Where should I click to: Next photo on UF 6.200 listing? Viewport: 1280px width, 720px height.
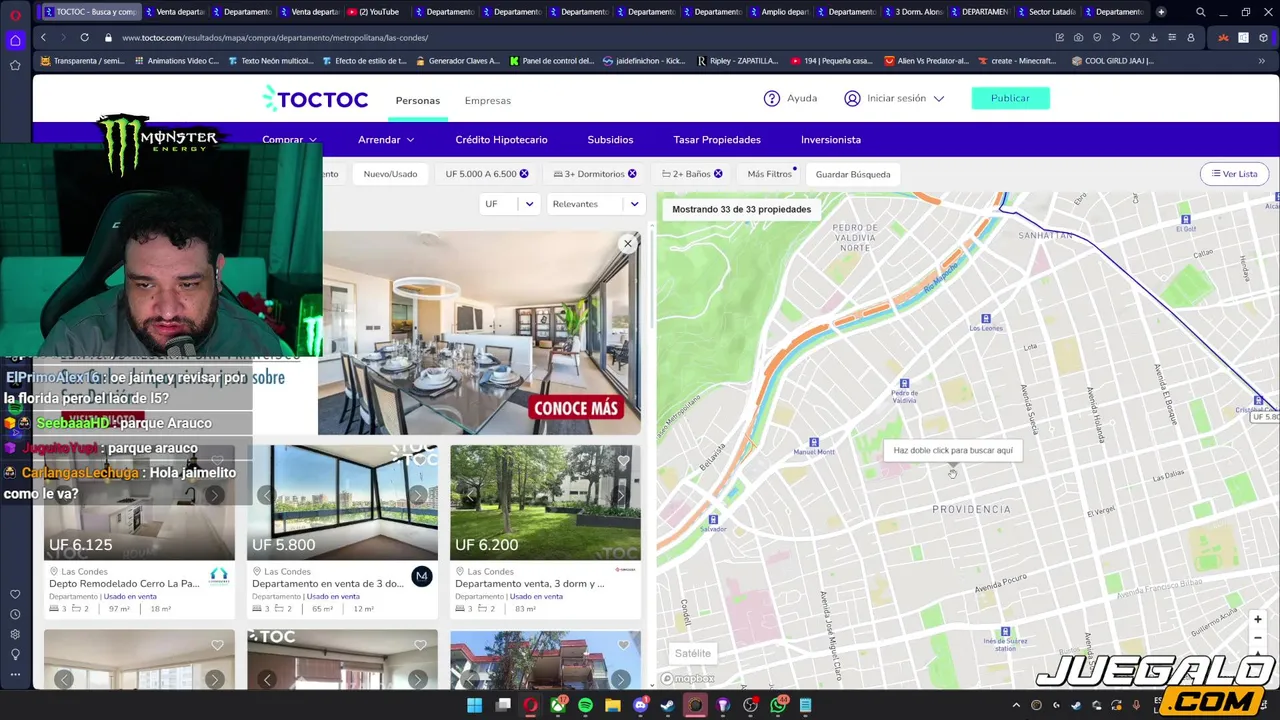pos(621,495)
